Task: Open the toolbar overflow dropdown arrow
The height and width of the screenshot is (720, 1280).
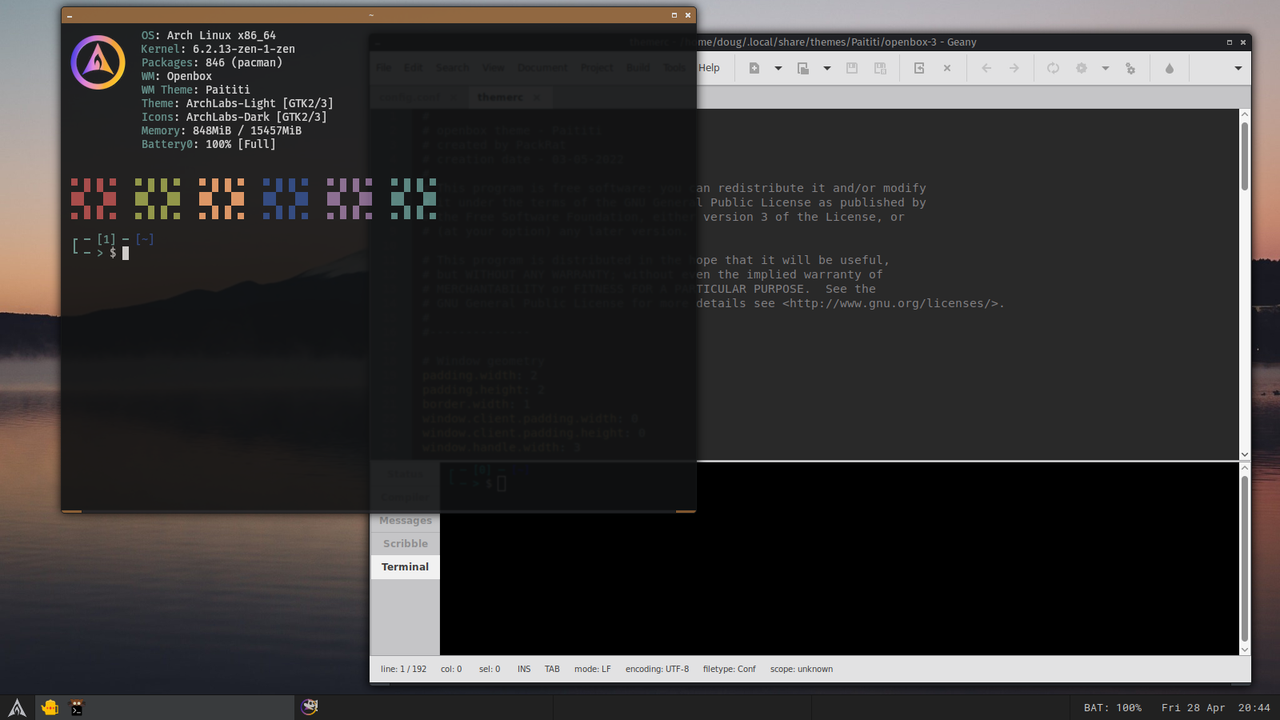Action: click(1238, 68)
